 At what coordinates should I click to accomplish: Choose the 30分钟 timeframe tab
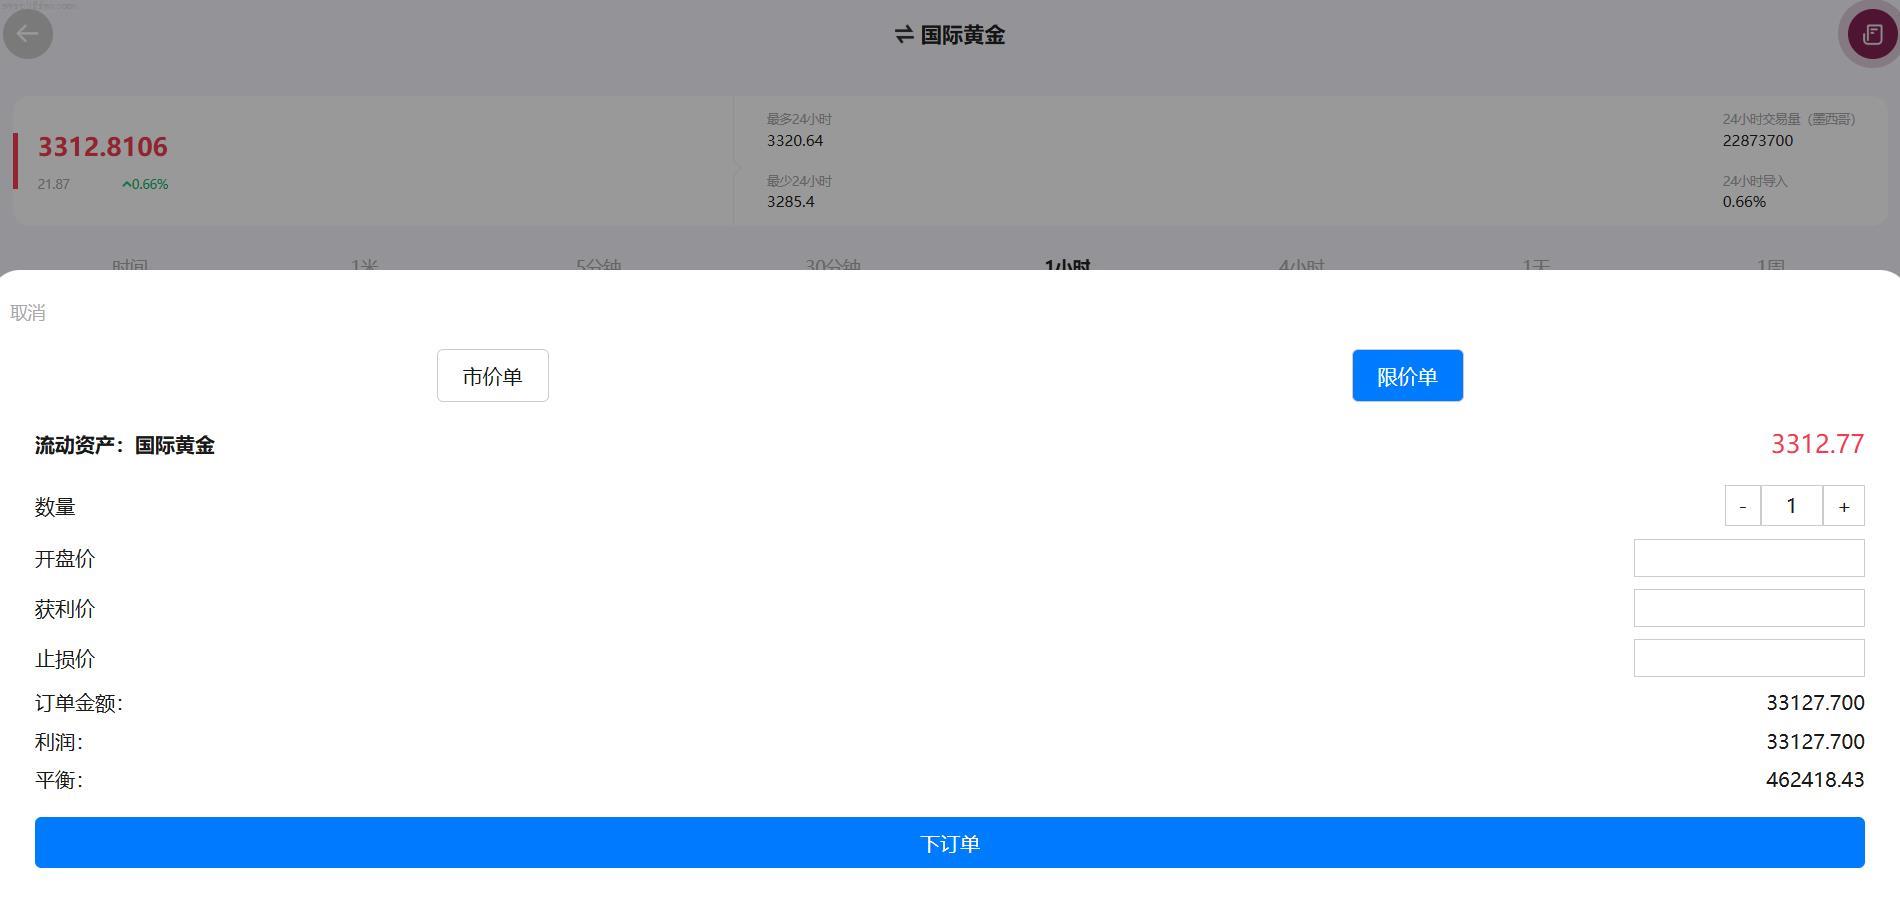point(833,264)
